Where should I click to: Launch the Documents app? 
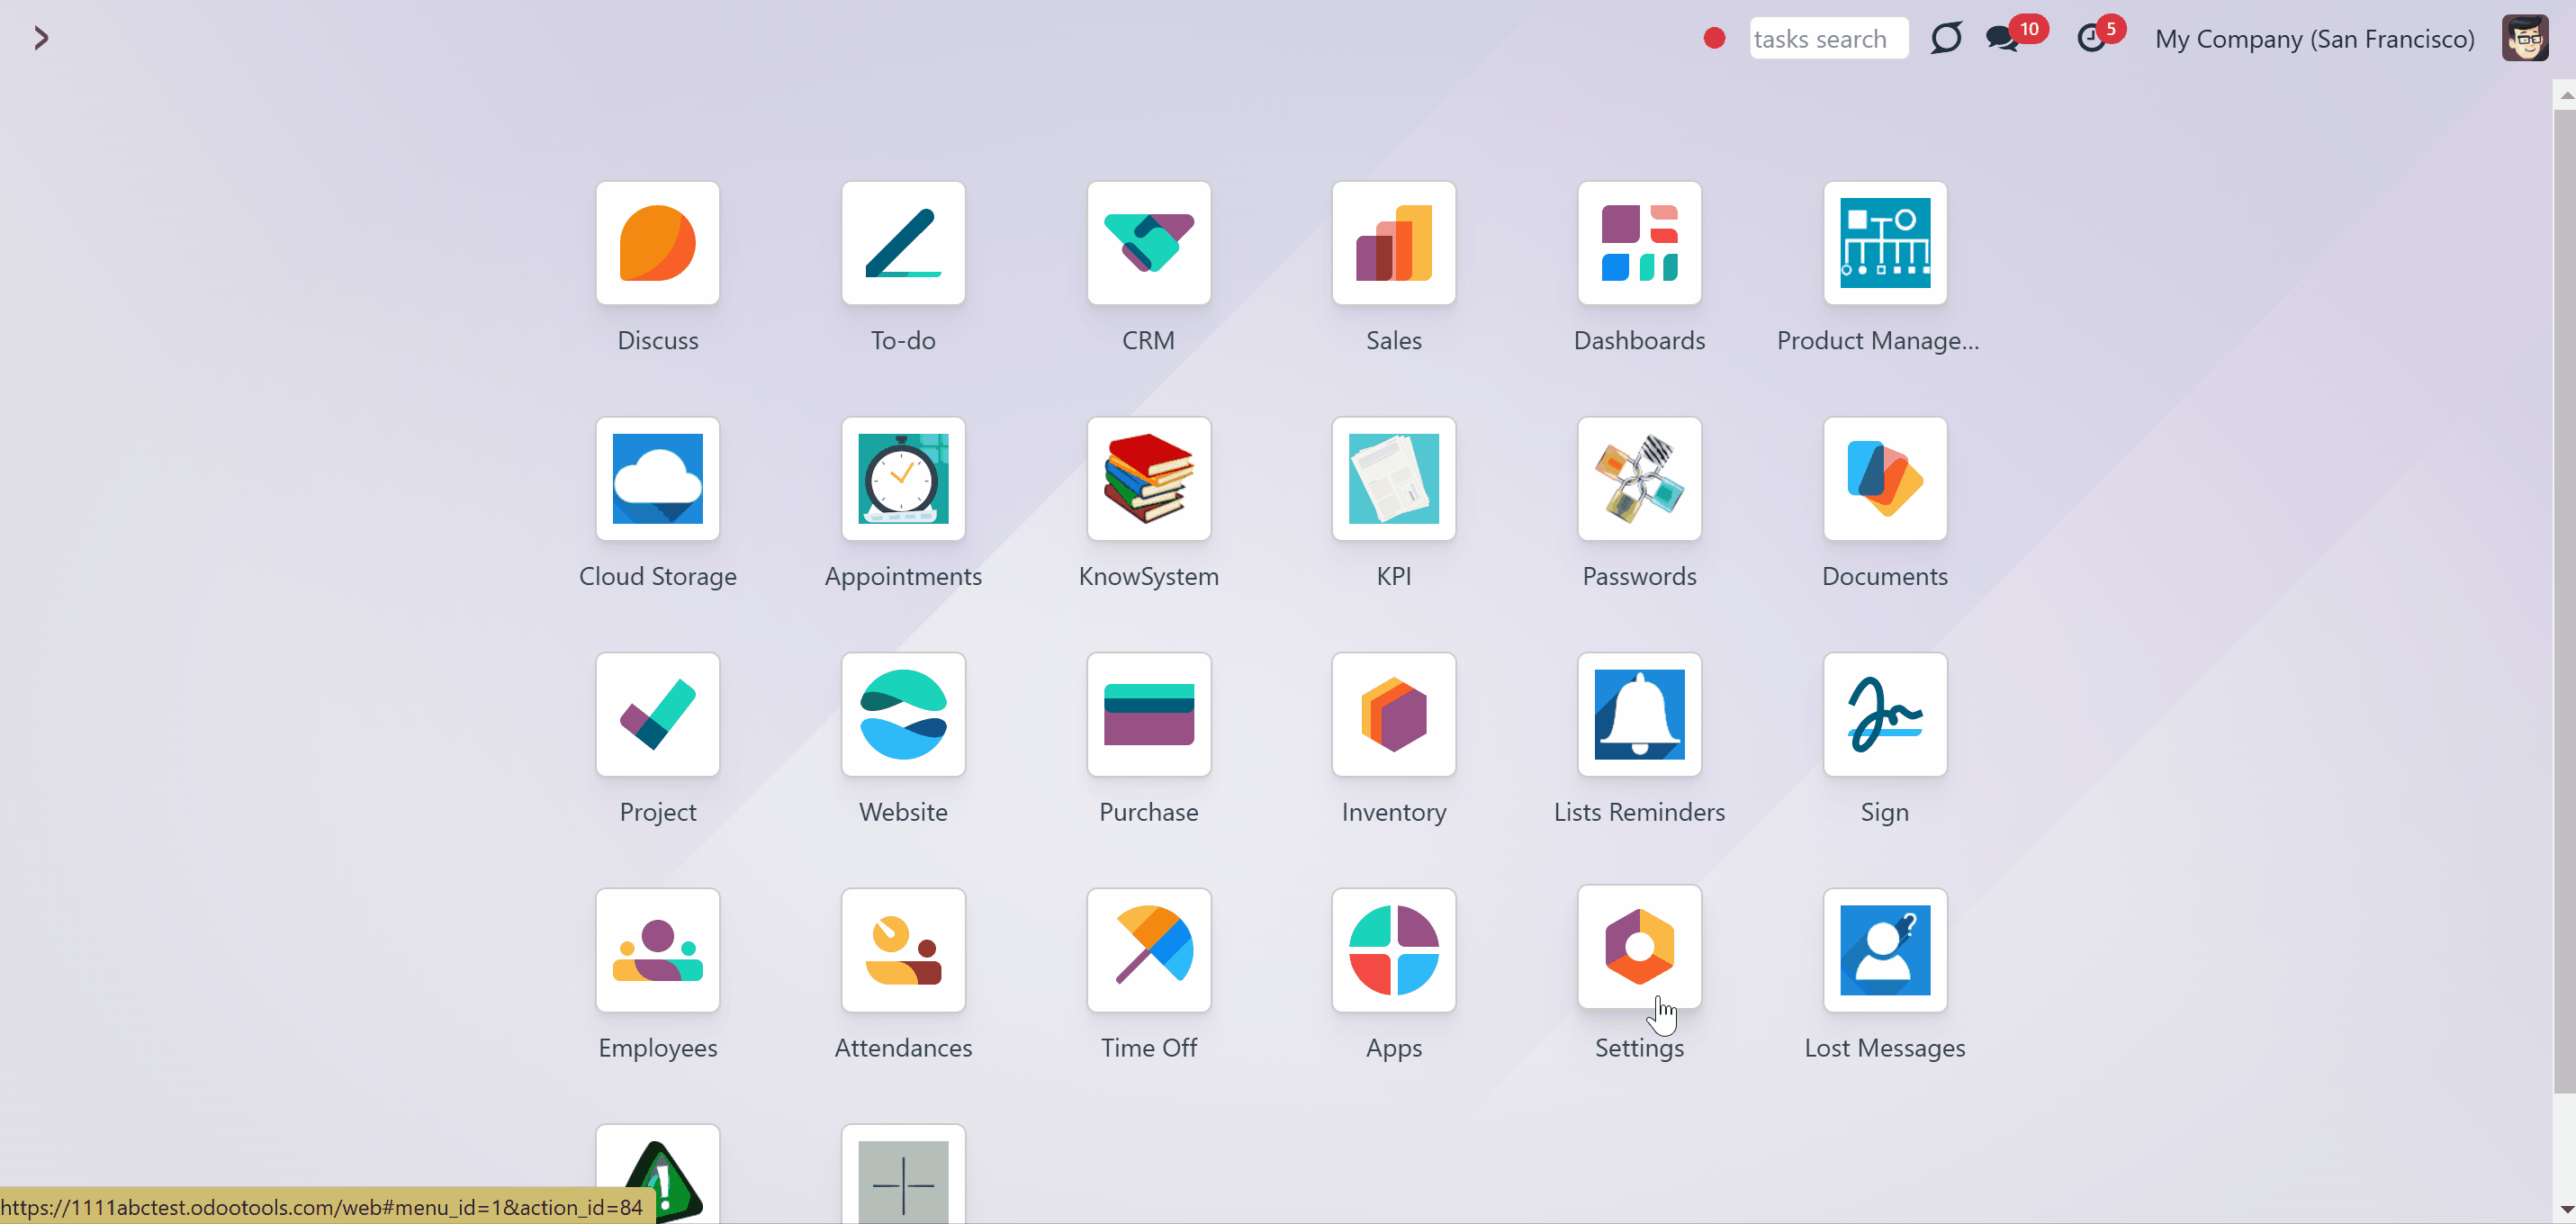coord(1884,479)
